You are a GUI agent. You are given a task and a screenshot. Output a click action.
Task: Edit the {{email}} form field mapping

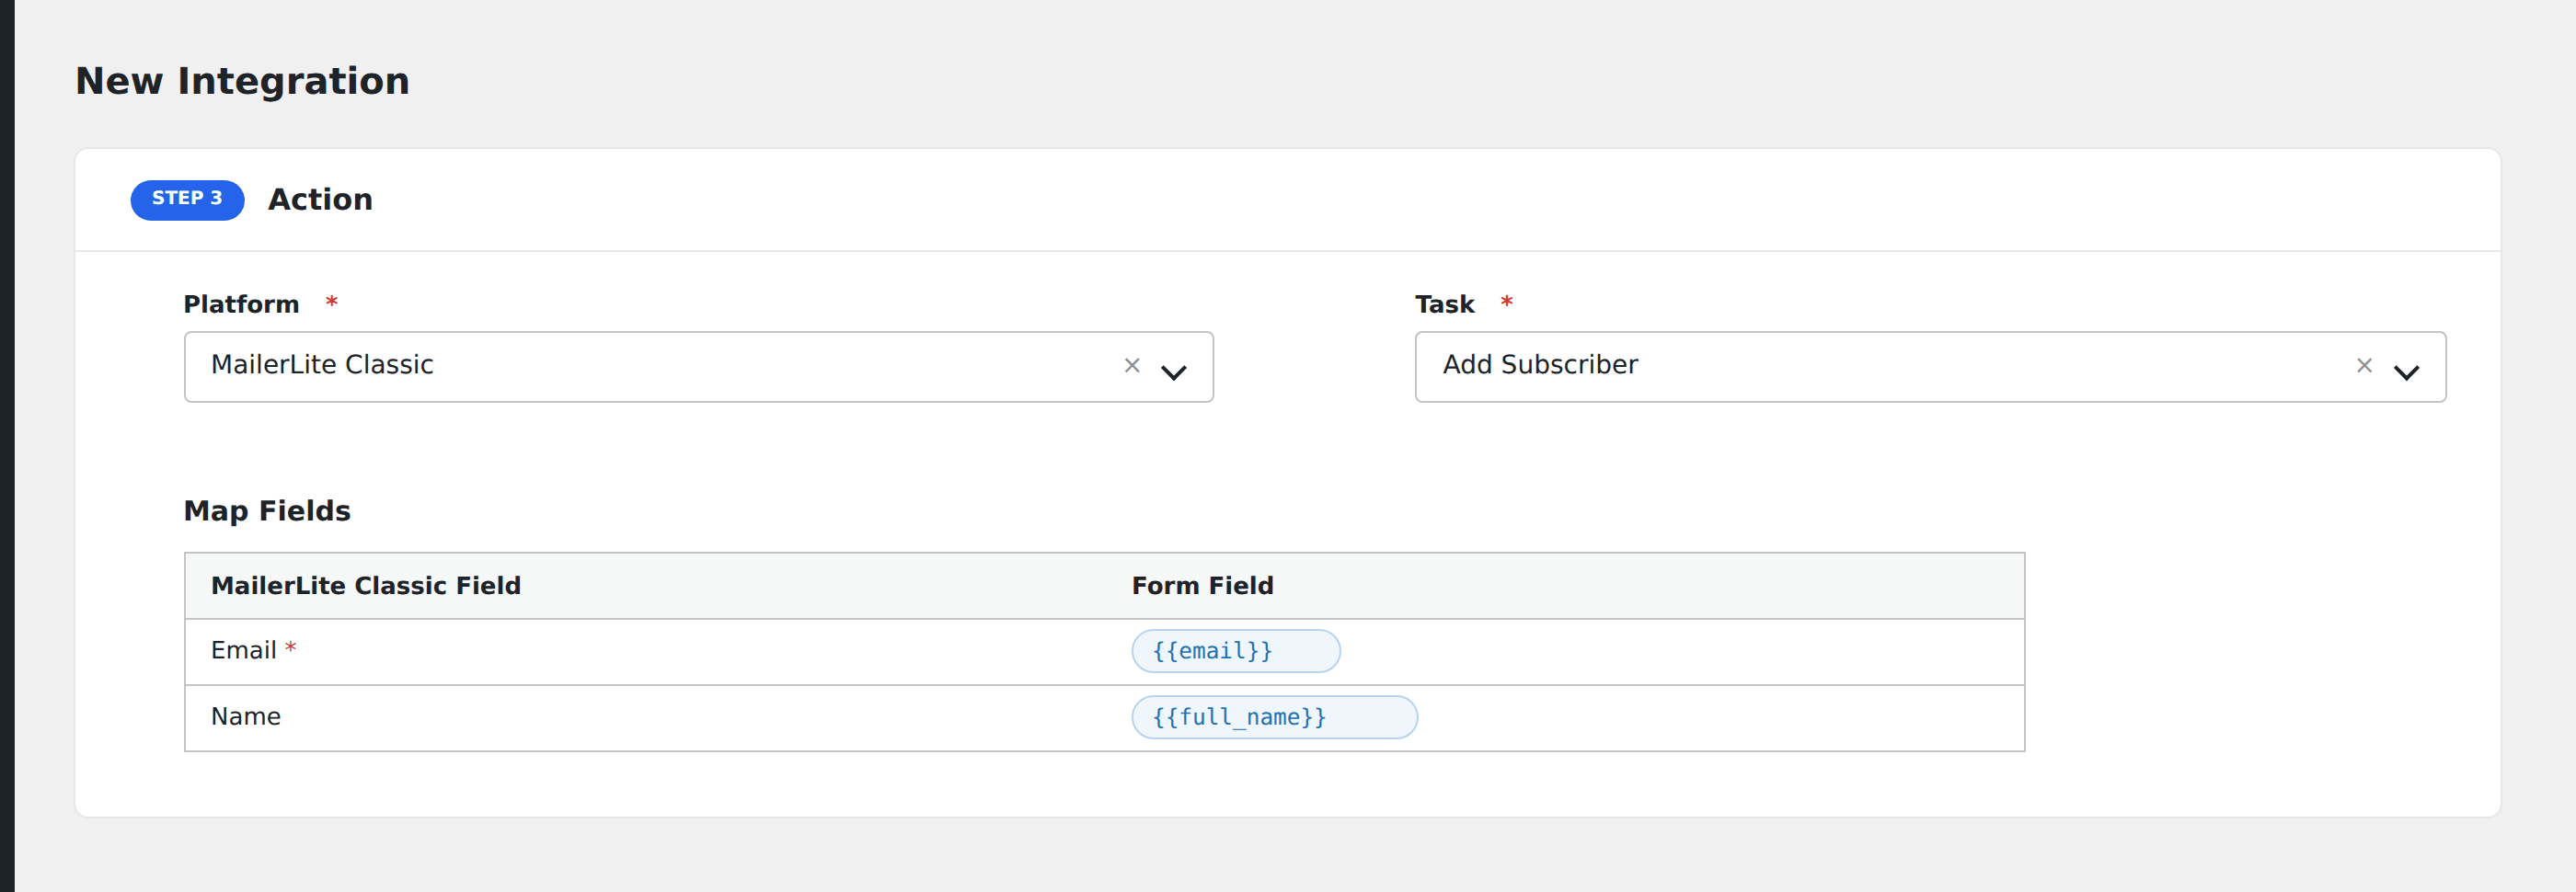(1236, 651)
